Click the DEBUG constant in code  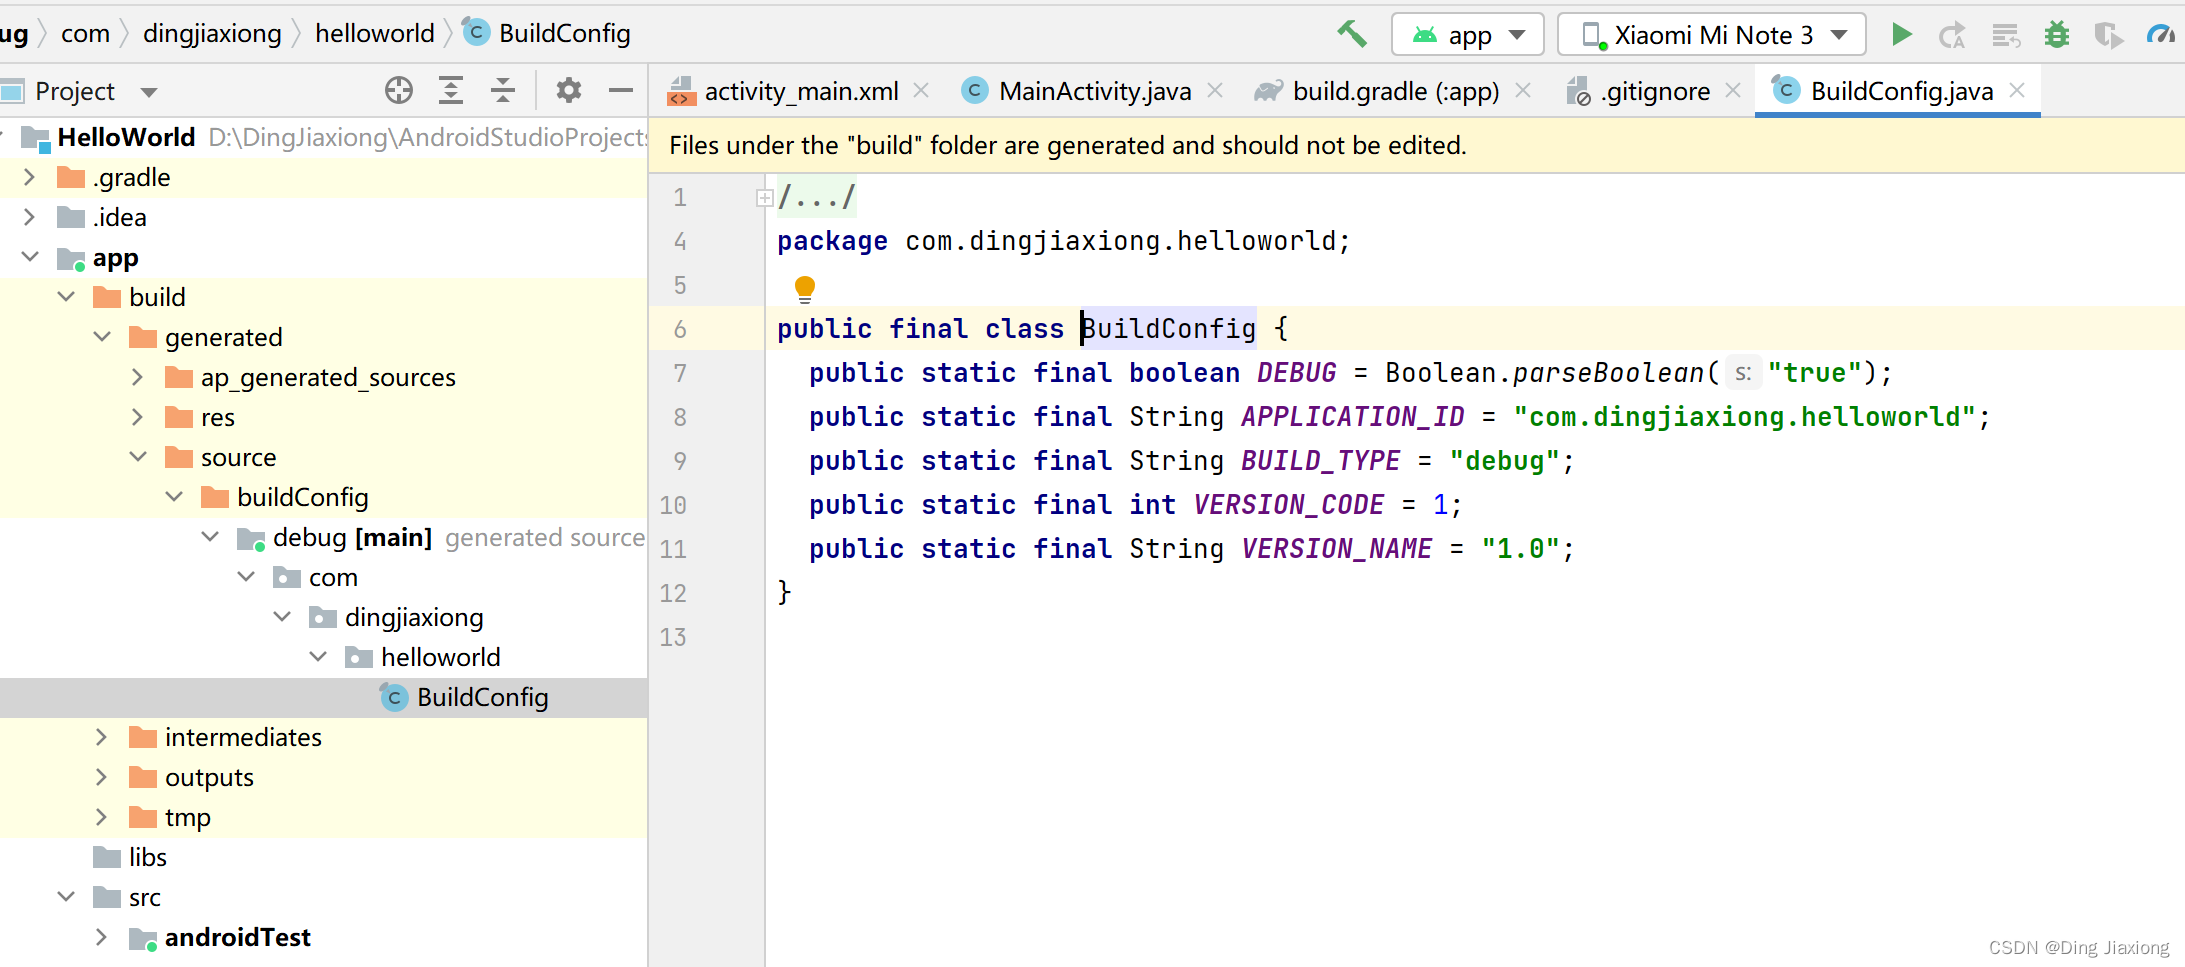pyautogui.click(x=1297, y=373)
